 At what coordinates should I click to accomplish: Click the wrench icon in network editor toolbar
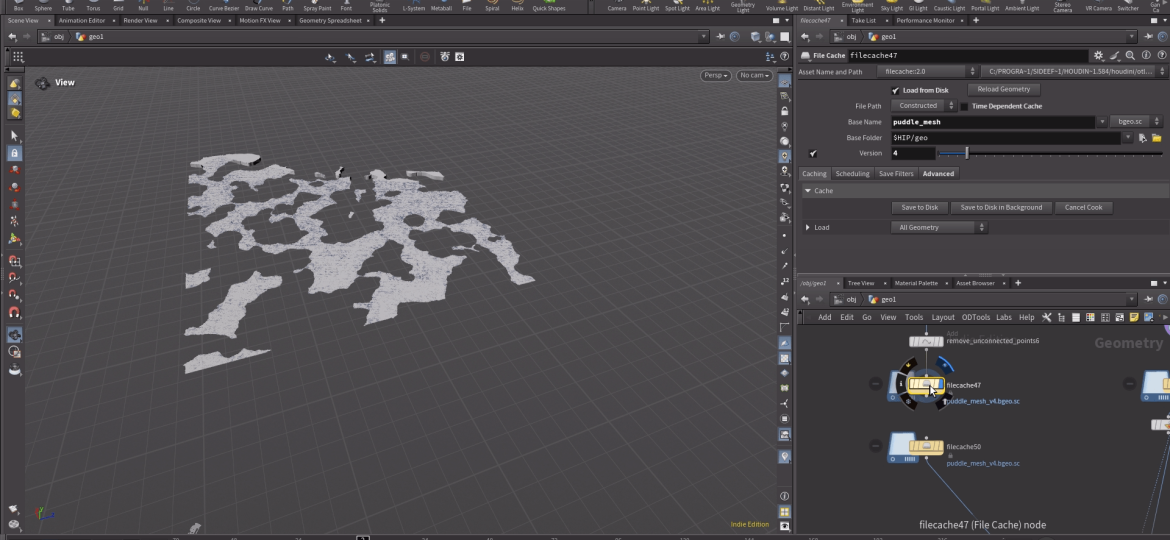point(1046,318)
